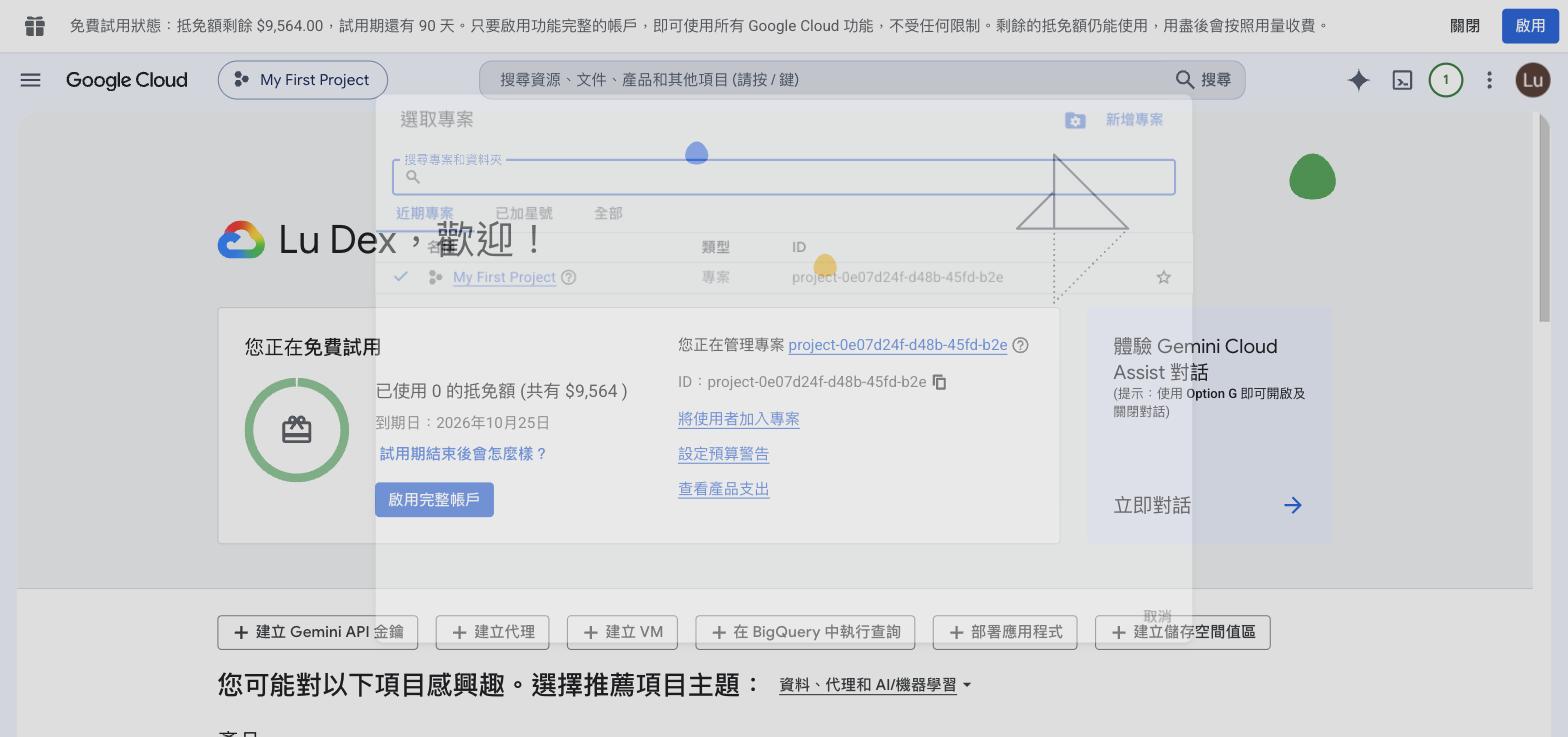Click 取消 to dismiss project picker
The image size is (1568, 737).
coord(1157,616)
